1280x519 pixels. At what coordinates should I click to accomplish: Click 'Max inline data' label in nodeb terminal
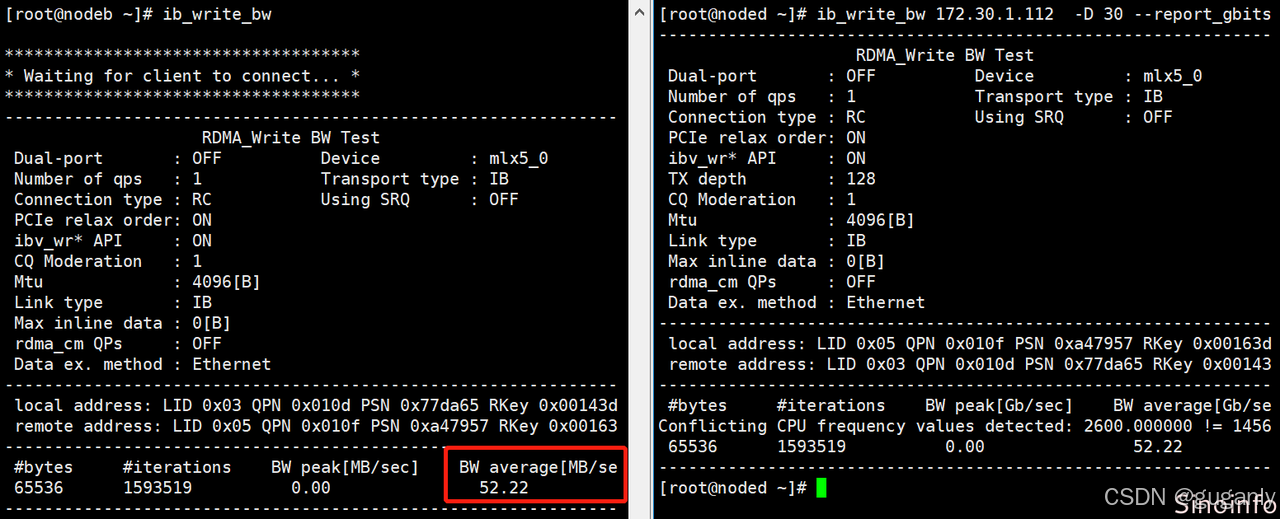(88, 323)
